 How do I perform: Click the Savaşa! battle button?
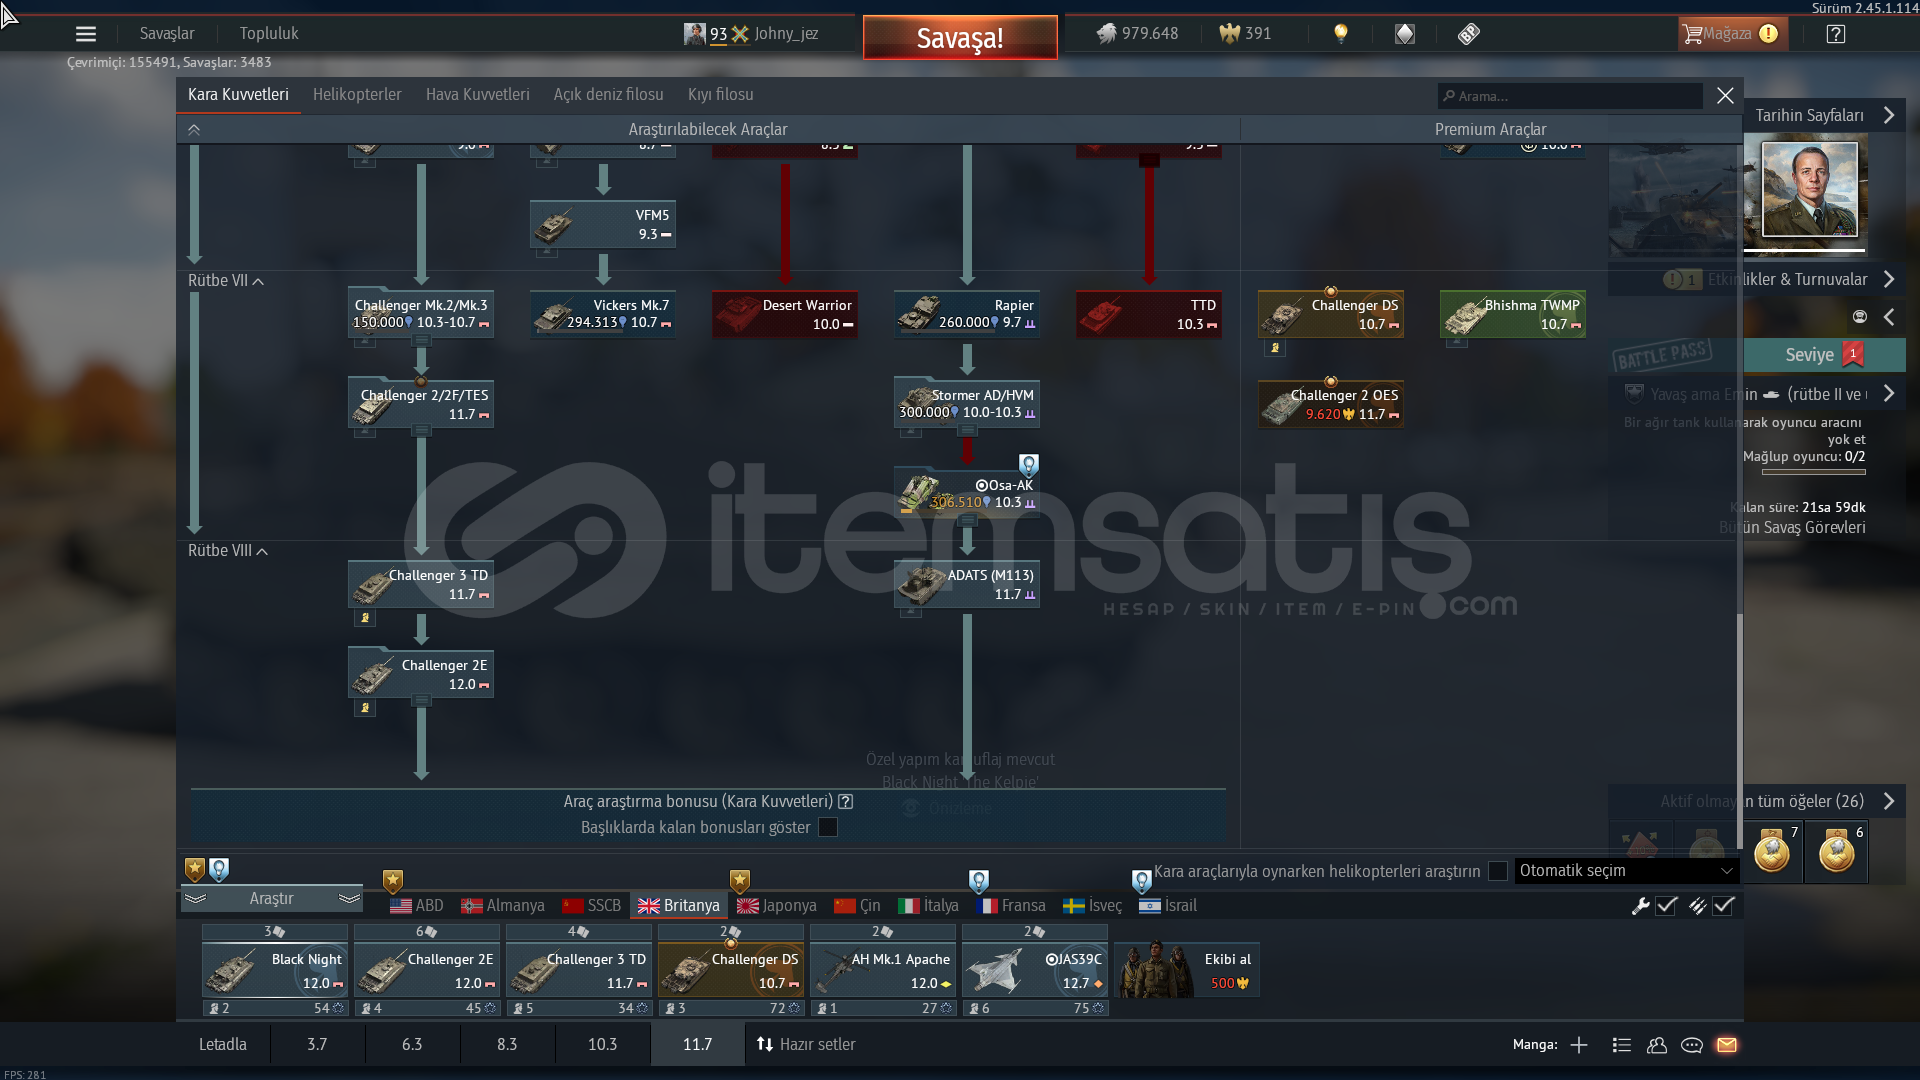pyautogui.click(x=960, y=38)
